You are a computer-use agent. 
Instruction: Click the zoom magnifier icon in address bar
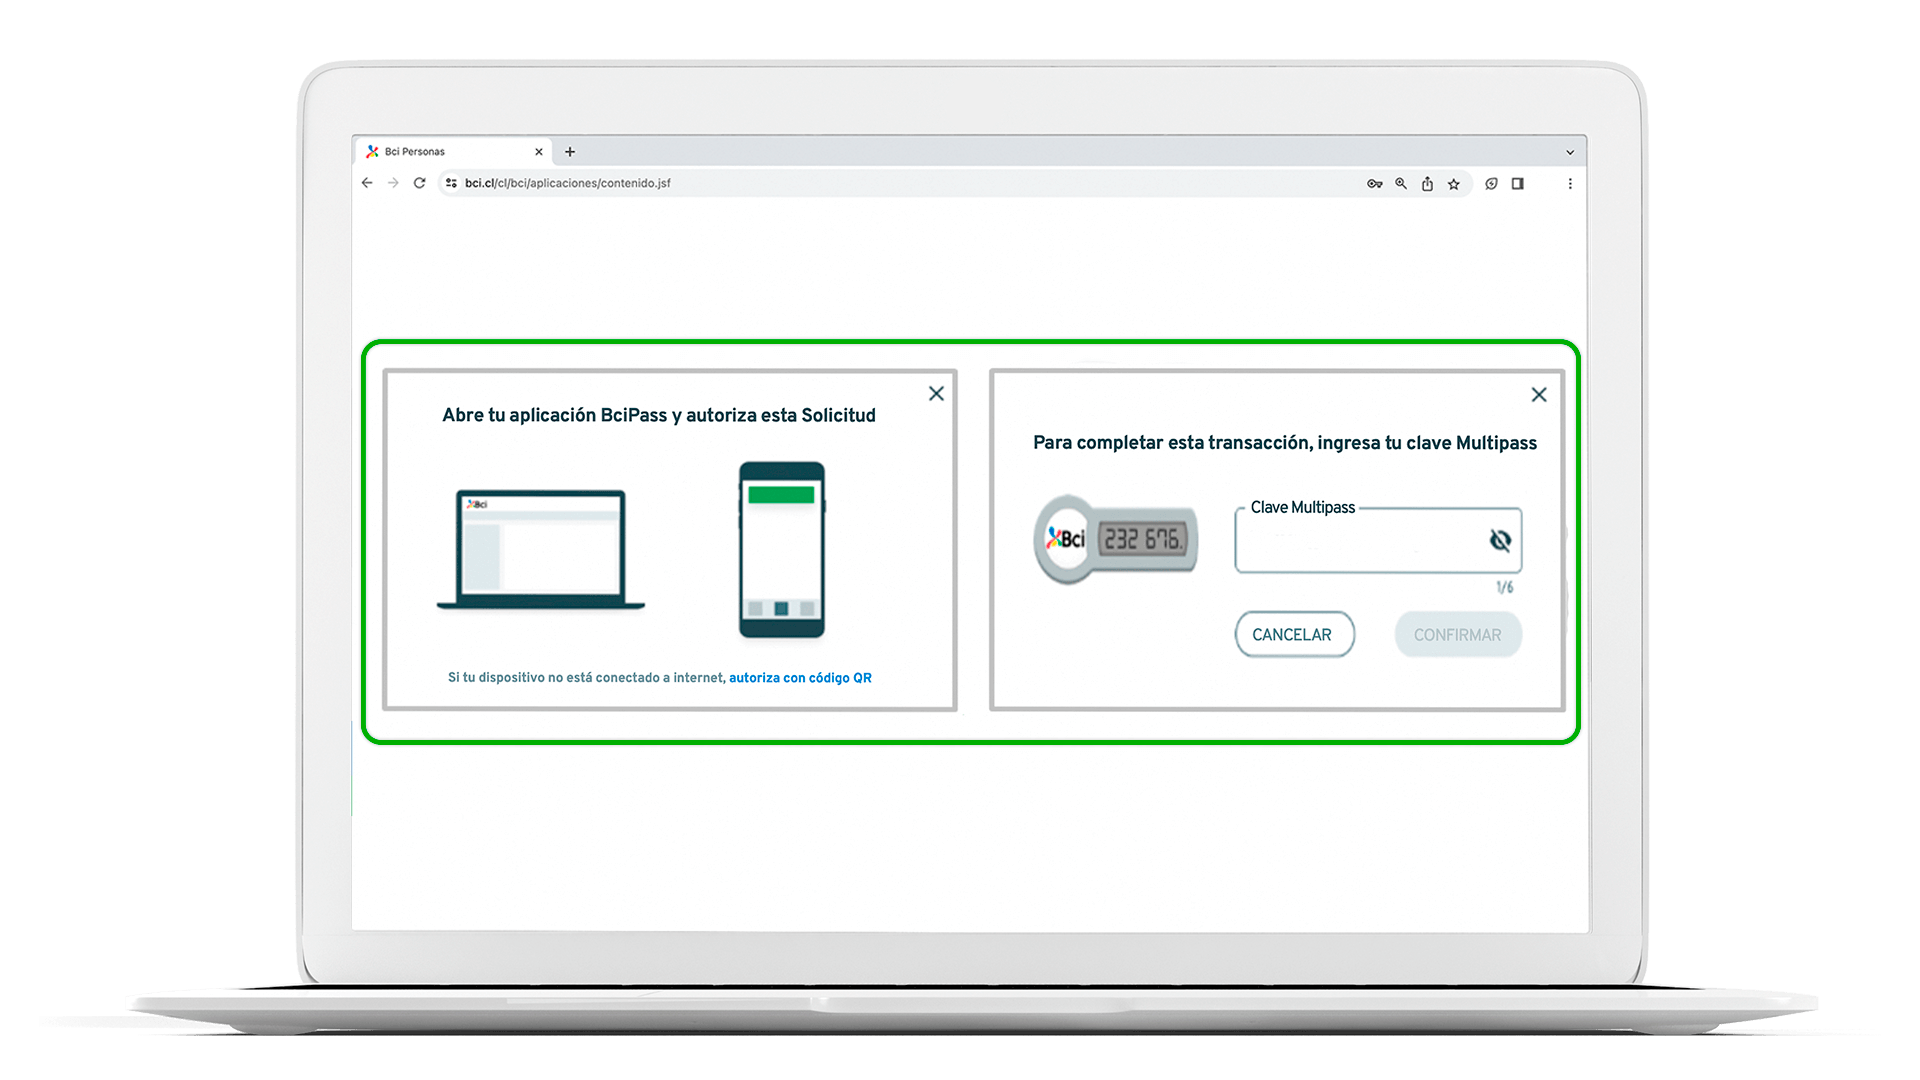pos(1400,183)
